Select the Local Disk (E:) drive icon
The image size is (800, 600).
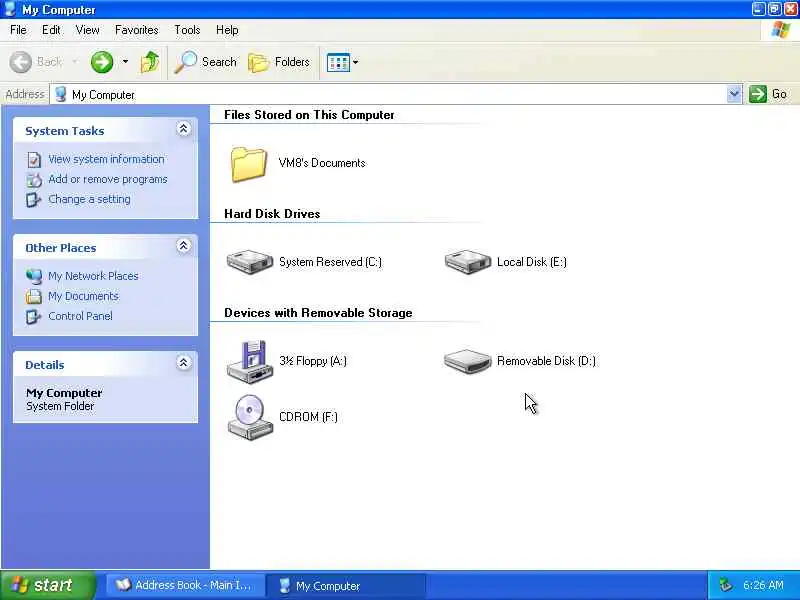coord(468,262)
